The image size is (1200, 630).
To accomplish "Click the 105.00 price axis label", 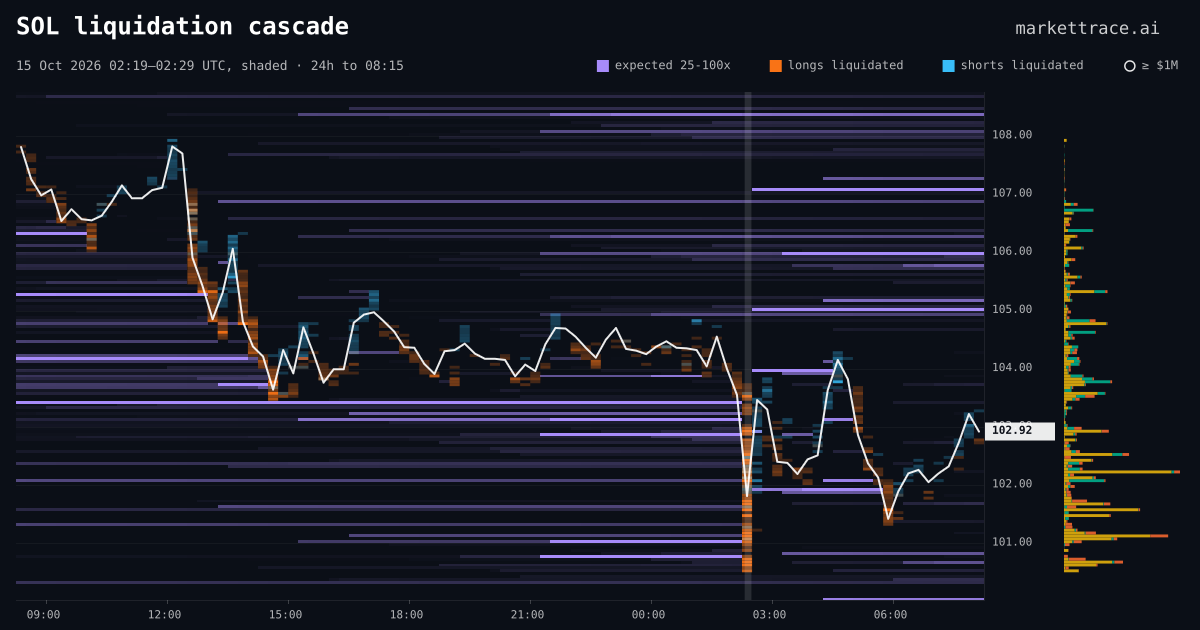I will tap(1012, 309).
